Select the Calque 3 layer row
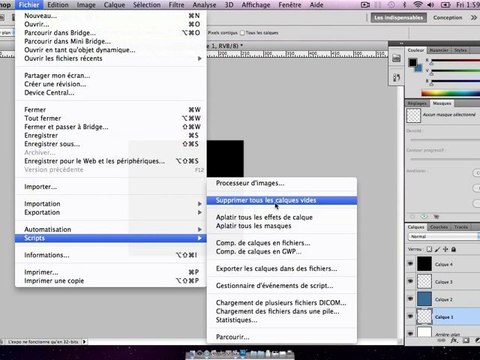The width and height of the screenshot is (480, 360). (x=443, y=281)
